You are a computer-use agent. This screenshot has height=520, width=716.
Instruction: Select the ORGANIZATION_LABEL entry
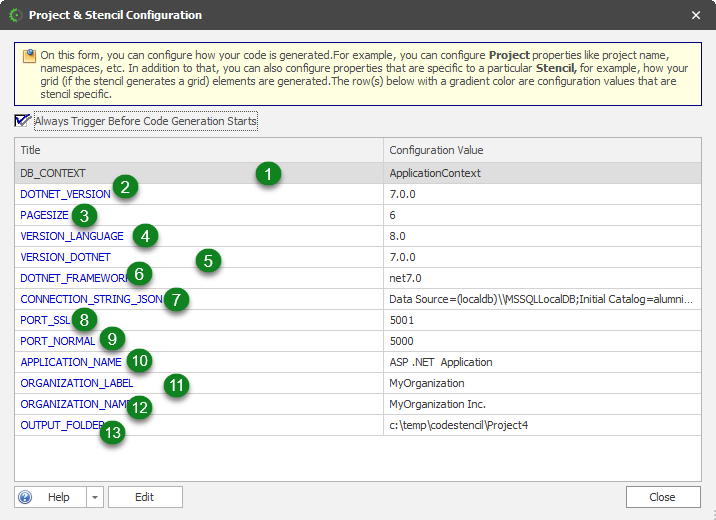pyautogui.click(x=76, y=383)
